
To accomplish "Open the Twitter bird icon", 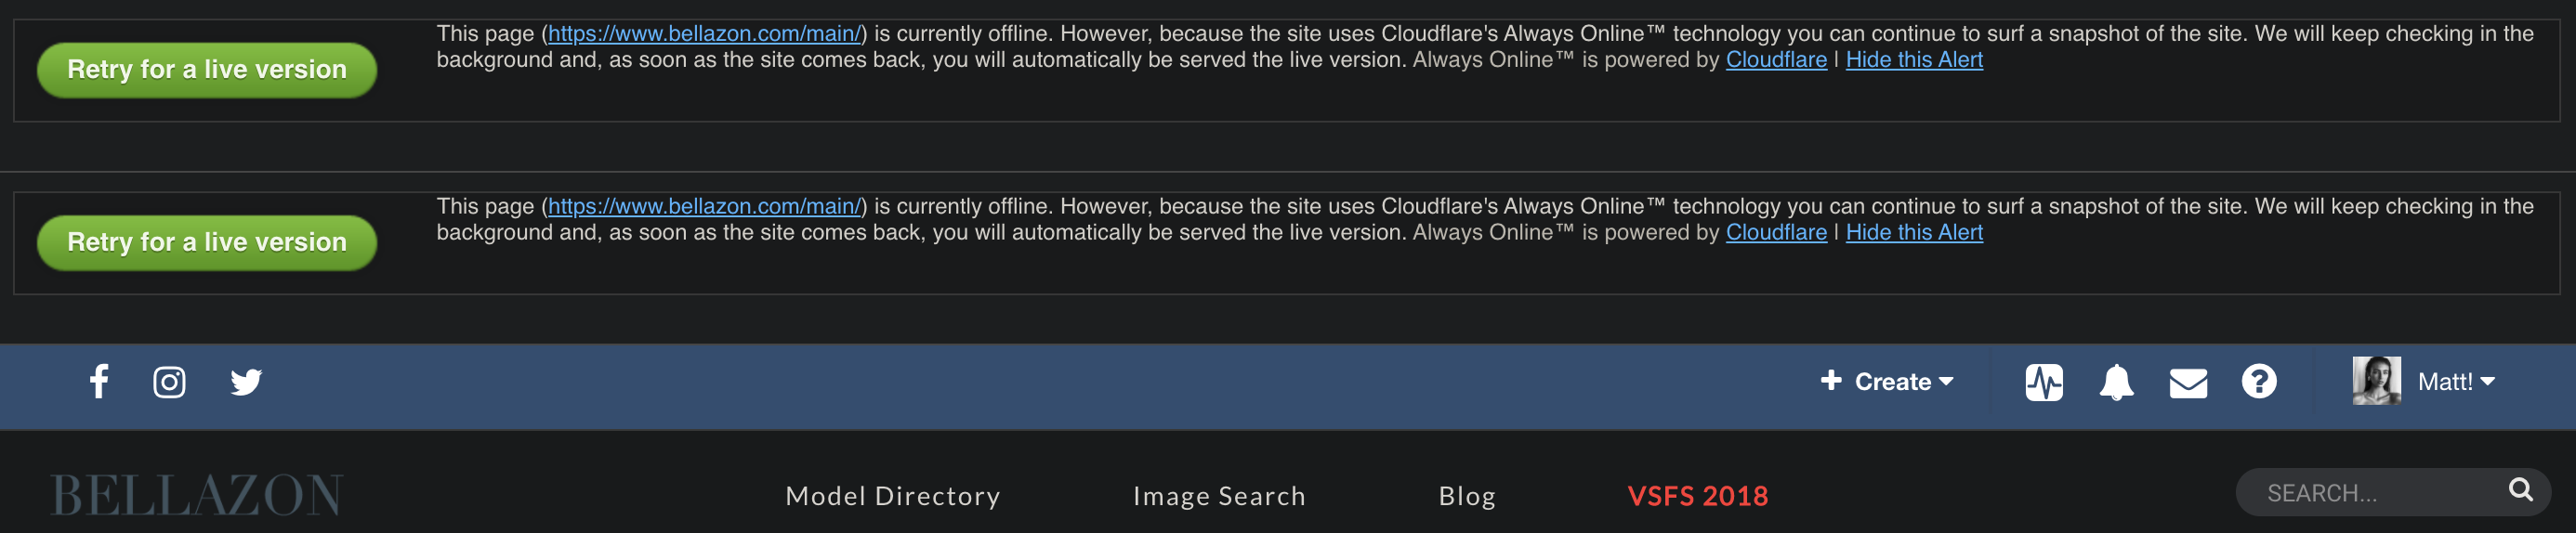I will click(246, 382).
